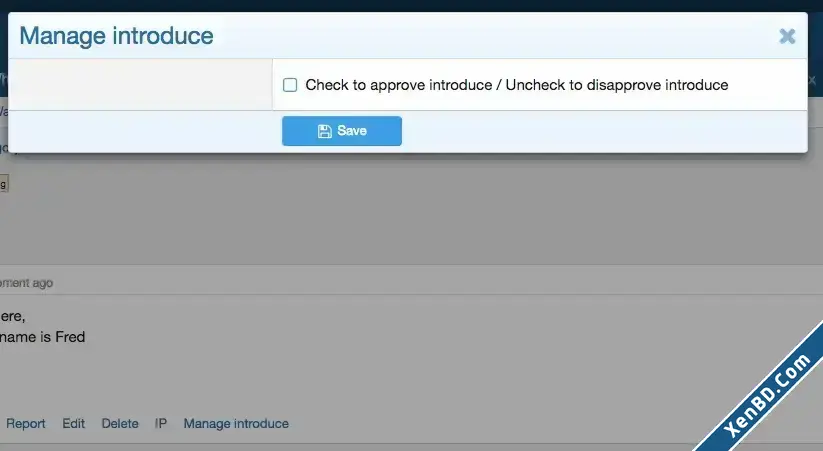The image size is (823, 451).
Task: Click the Edit link under the post
Action: pos(73,424)
